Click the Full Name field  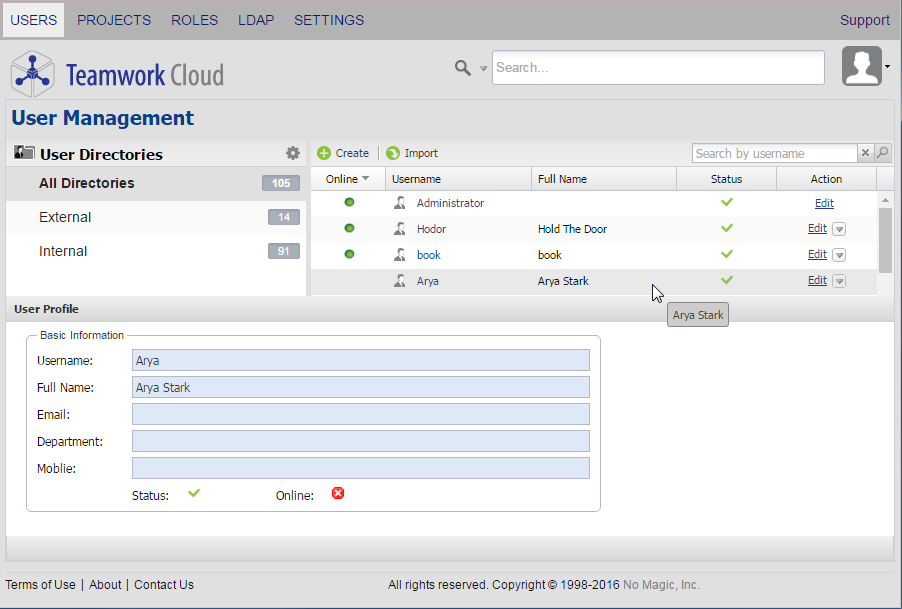361,387
